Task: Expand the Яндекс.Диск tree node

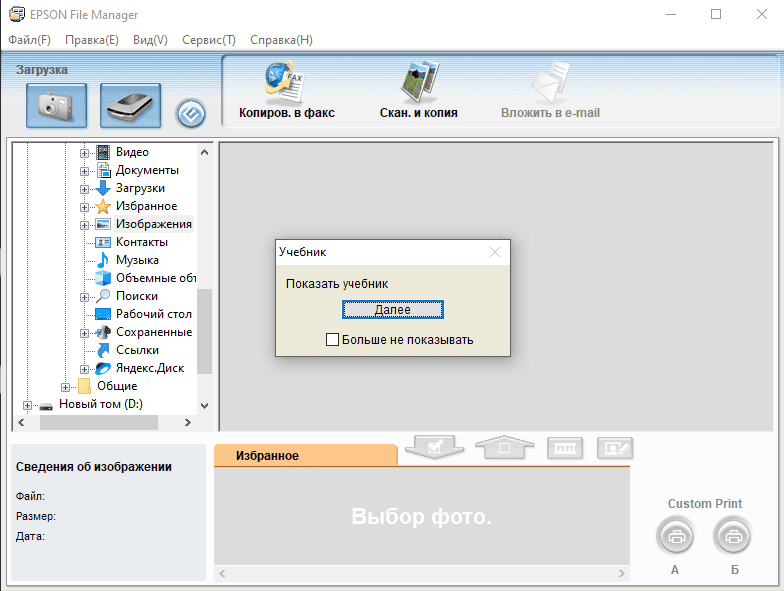Action: click(84, 369)
